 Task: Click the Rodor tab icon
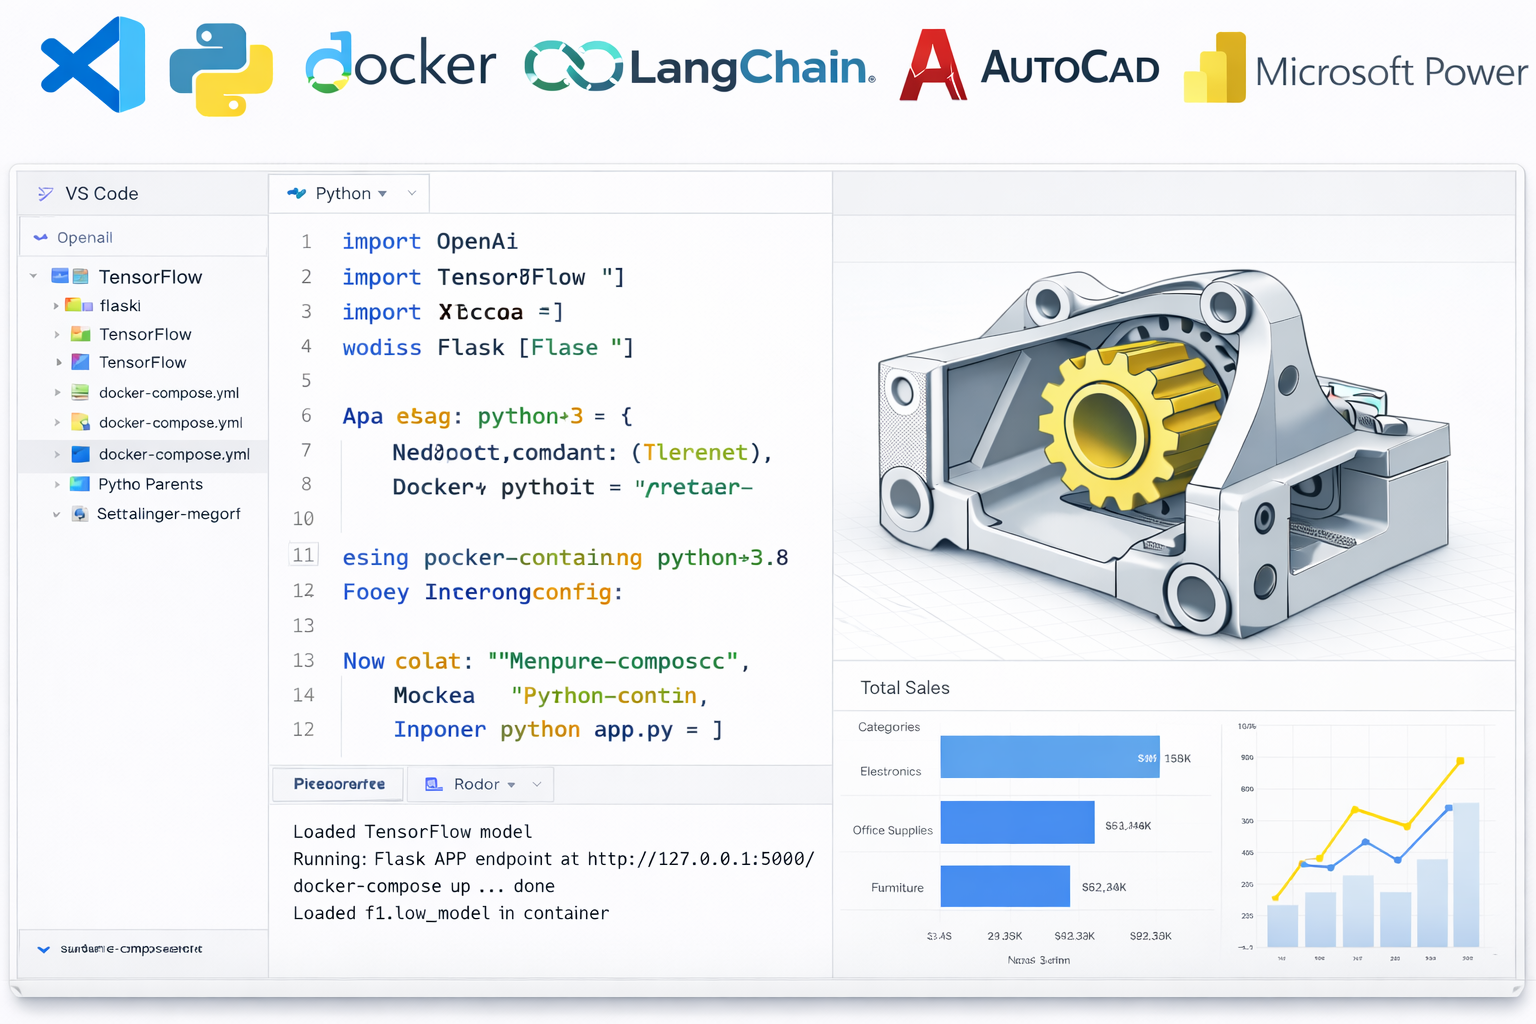point(434,784)
